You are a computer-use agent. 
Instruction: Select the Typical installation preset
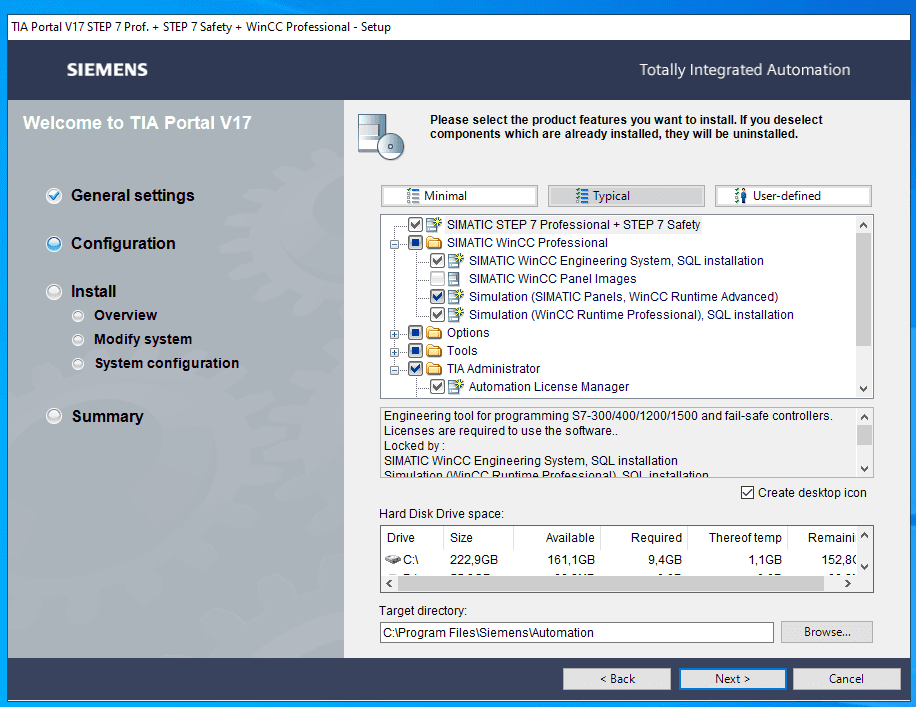626,196
